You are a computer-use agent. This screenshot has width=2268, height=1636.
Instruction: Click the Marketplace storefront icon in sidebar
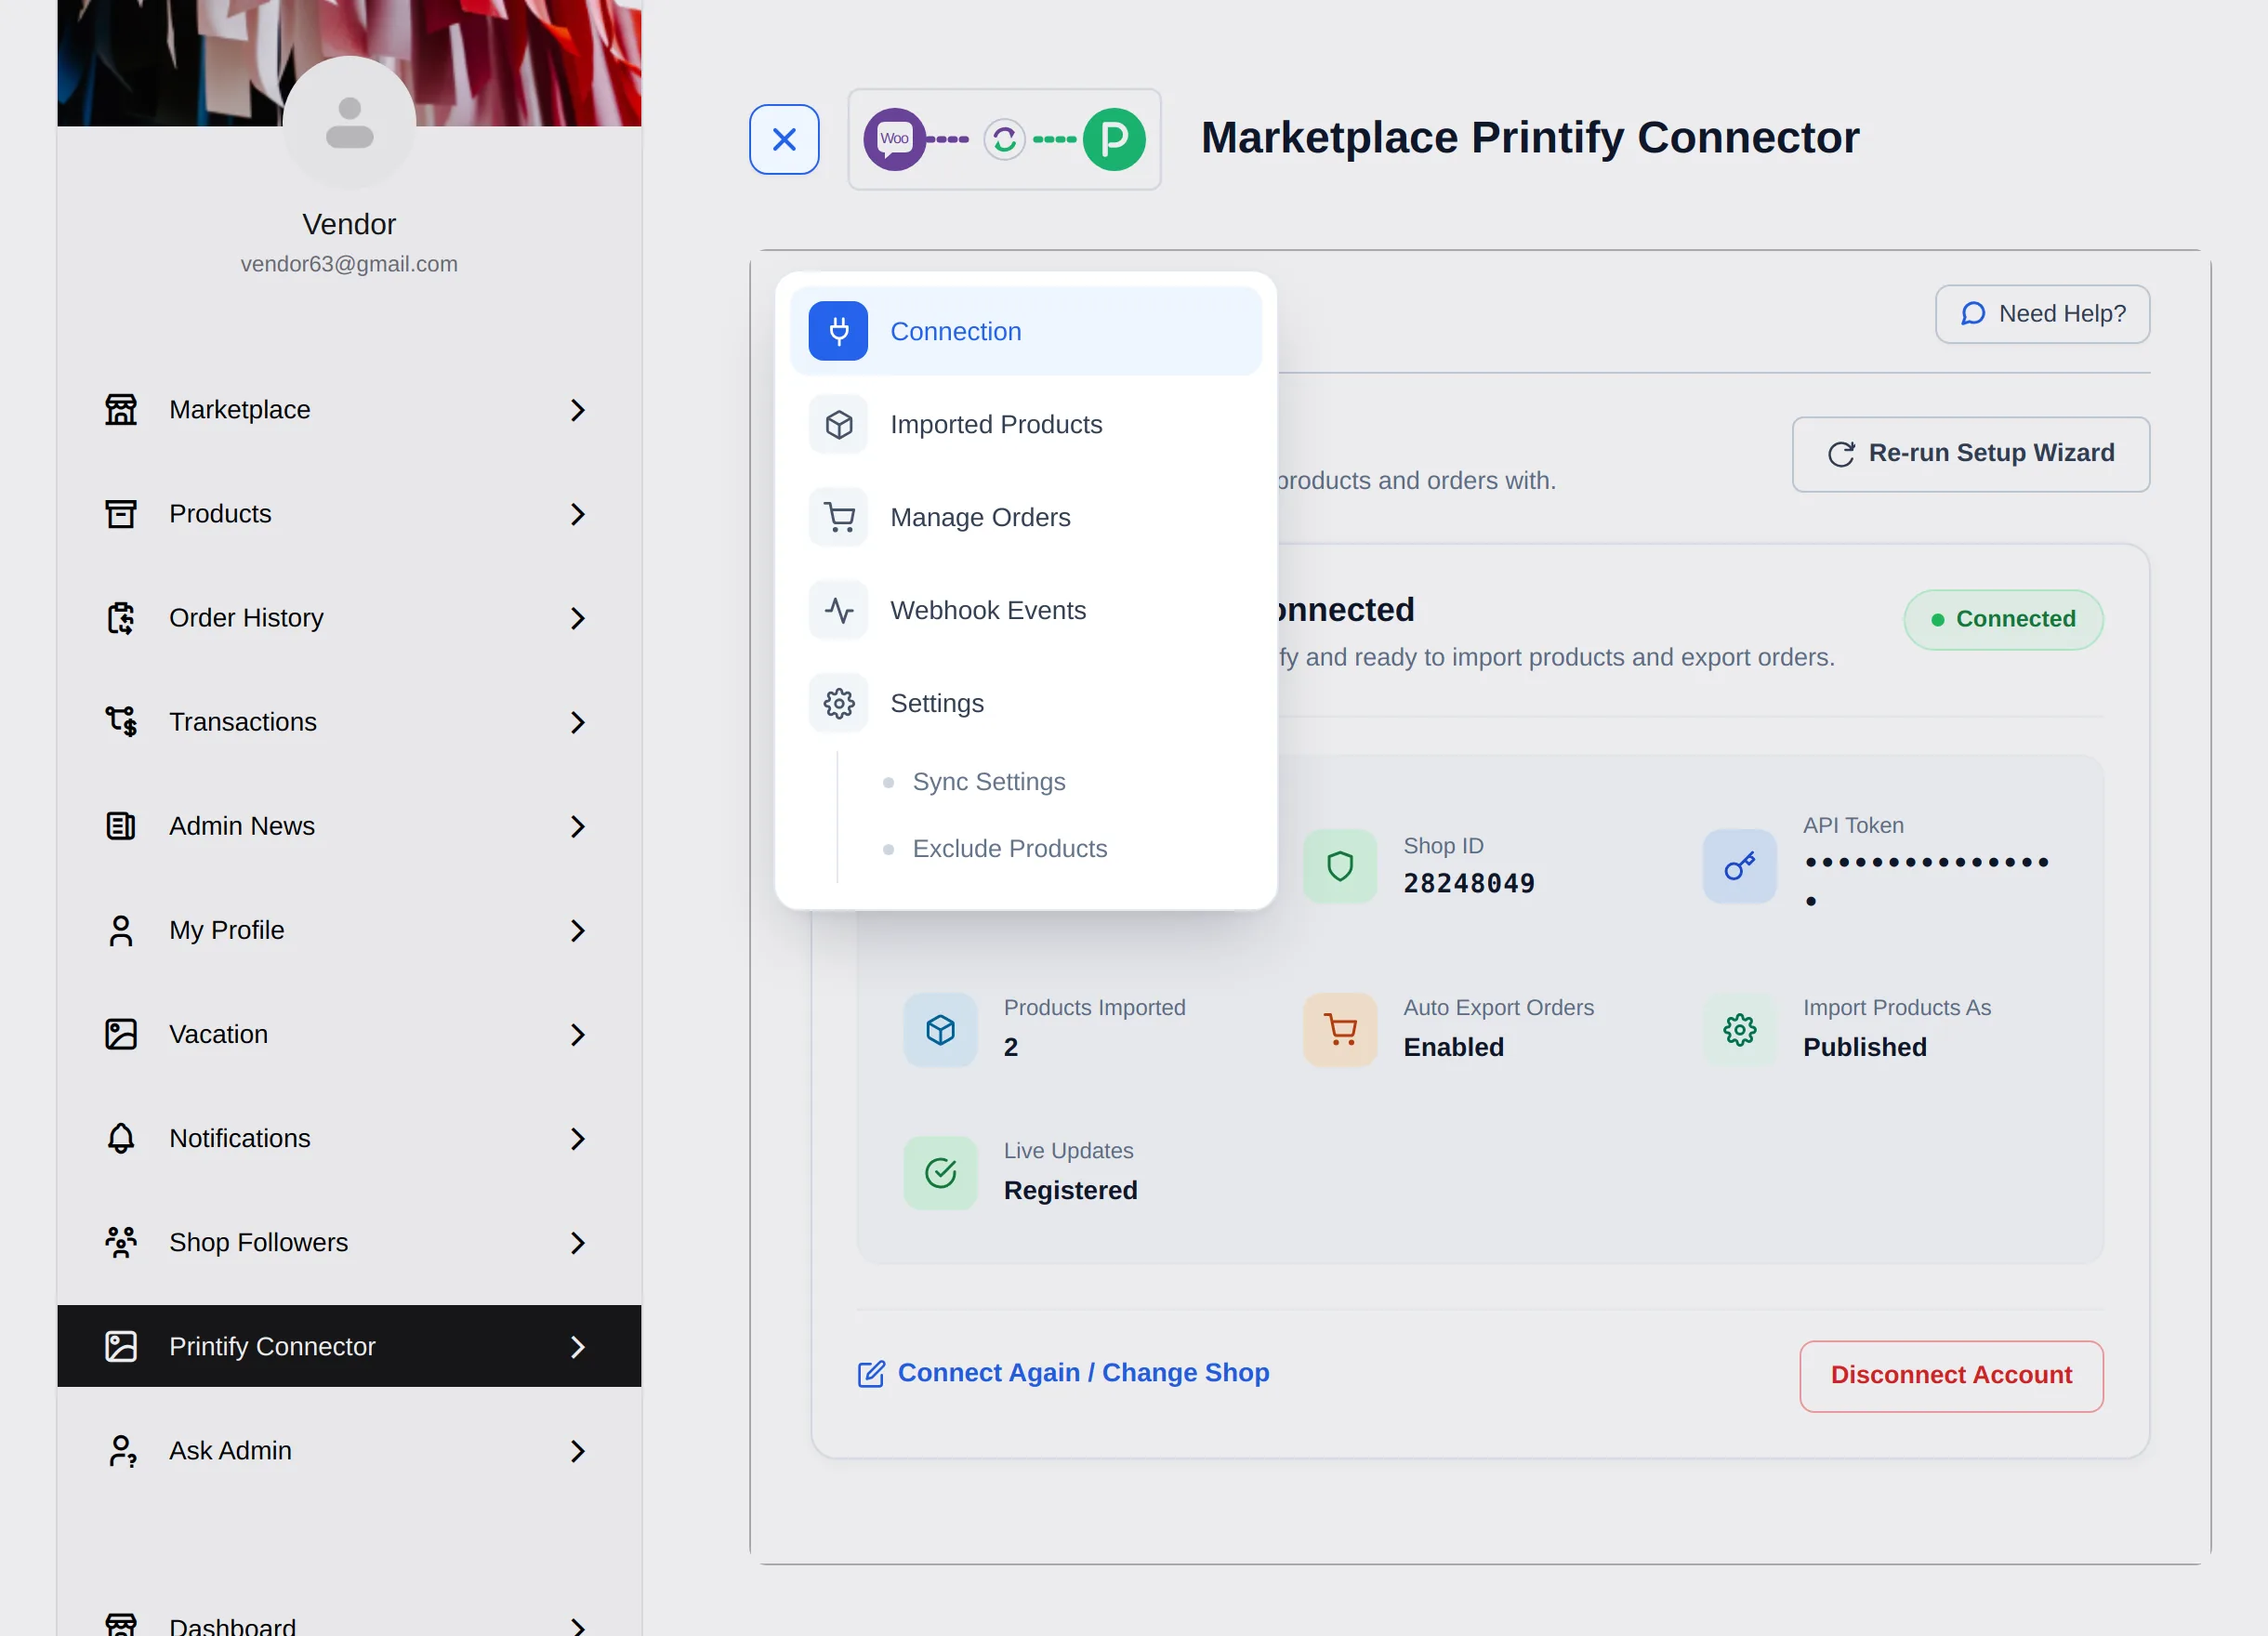tap(121, 410)
